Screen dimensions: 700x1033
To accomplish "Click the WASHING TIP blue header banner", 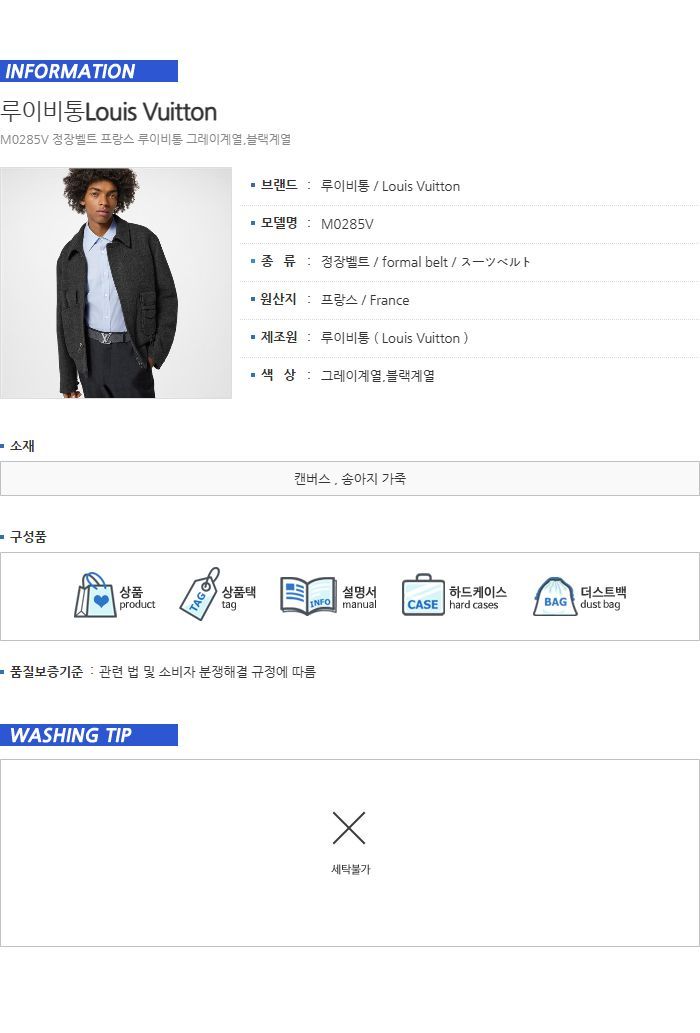I will 89,735.
